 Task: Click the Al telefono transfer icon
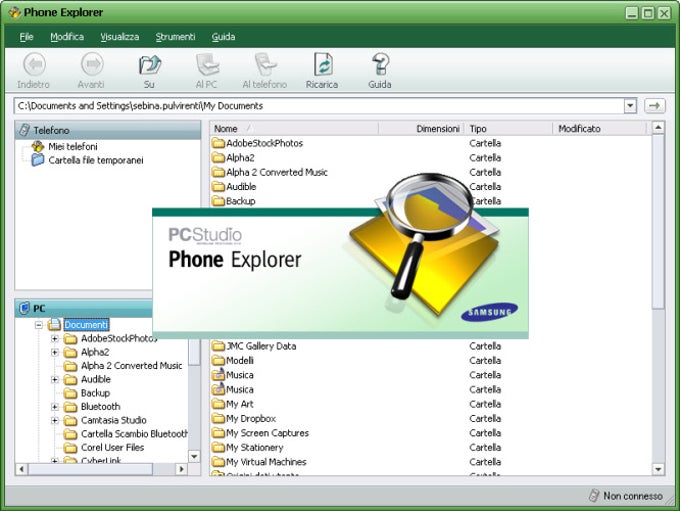point(265,65)
